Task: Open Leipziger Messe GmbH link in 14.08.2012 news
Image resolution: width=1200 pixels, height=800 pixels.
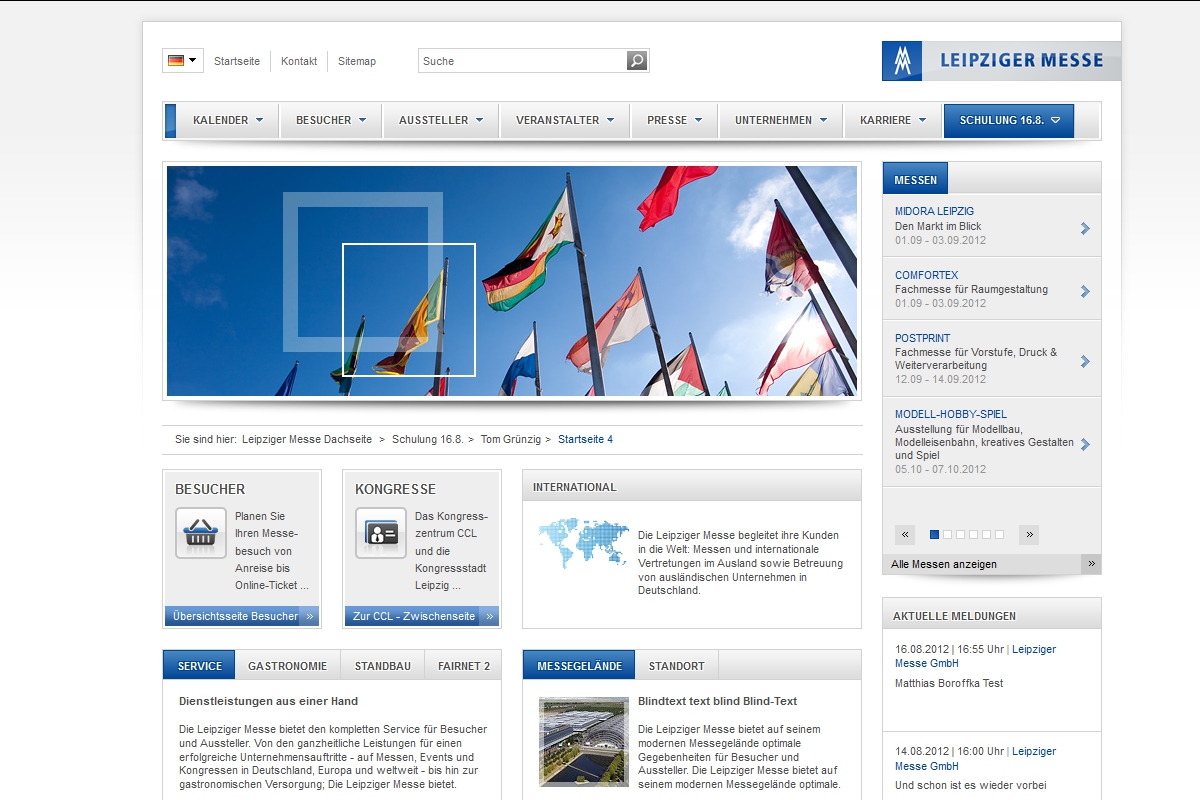Action: (x=975, y=758)
